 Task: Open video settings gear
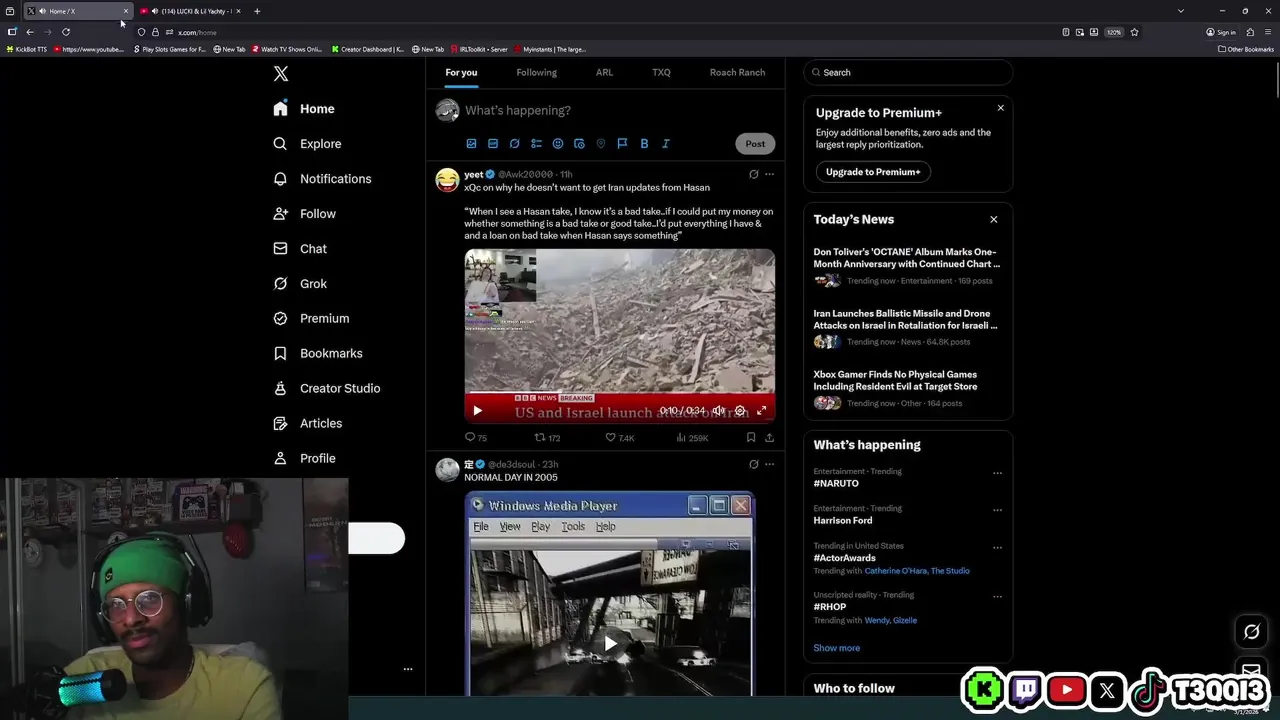coord(740,410)
